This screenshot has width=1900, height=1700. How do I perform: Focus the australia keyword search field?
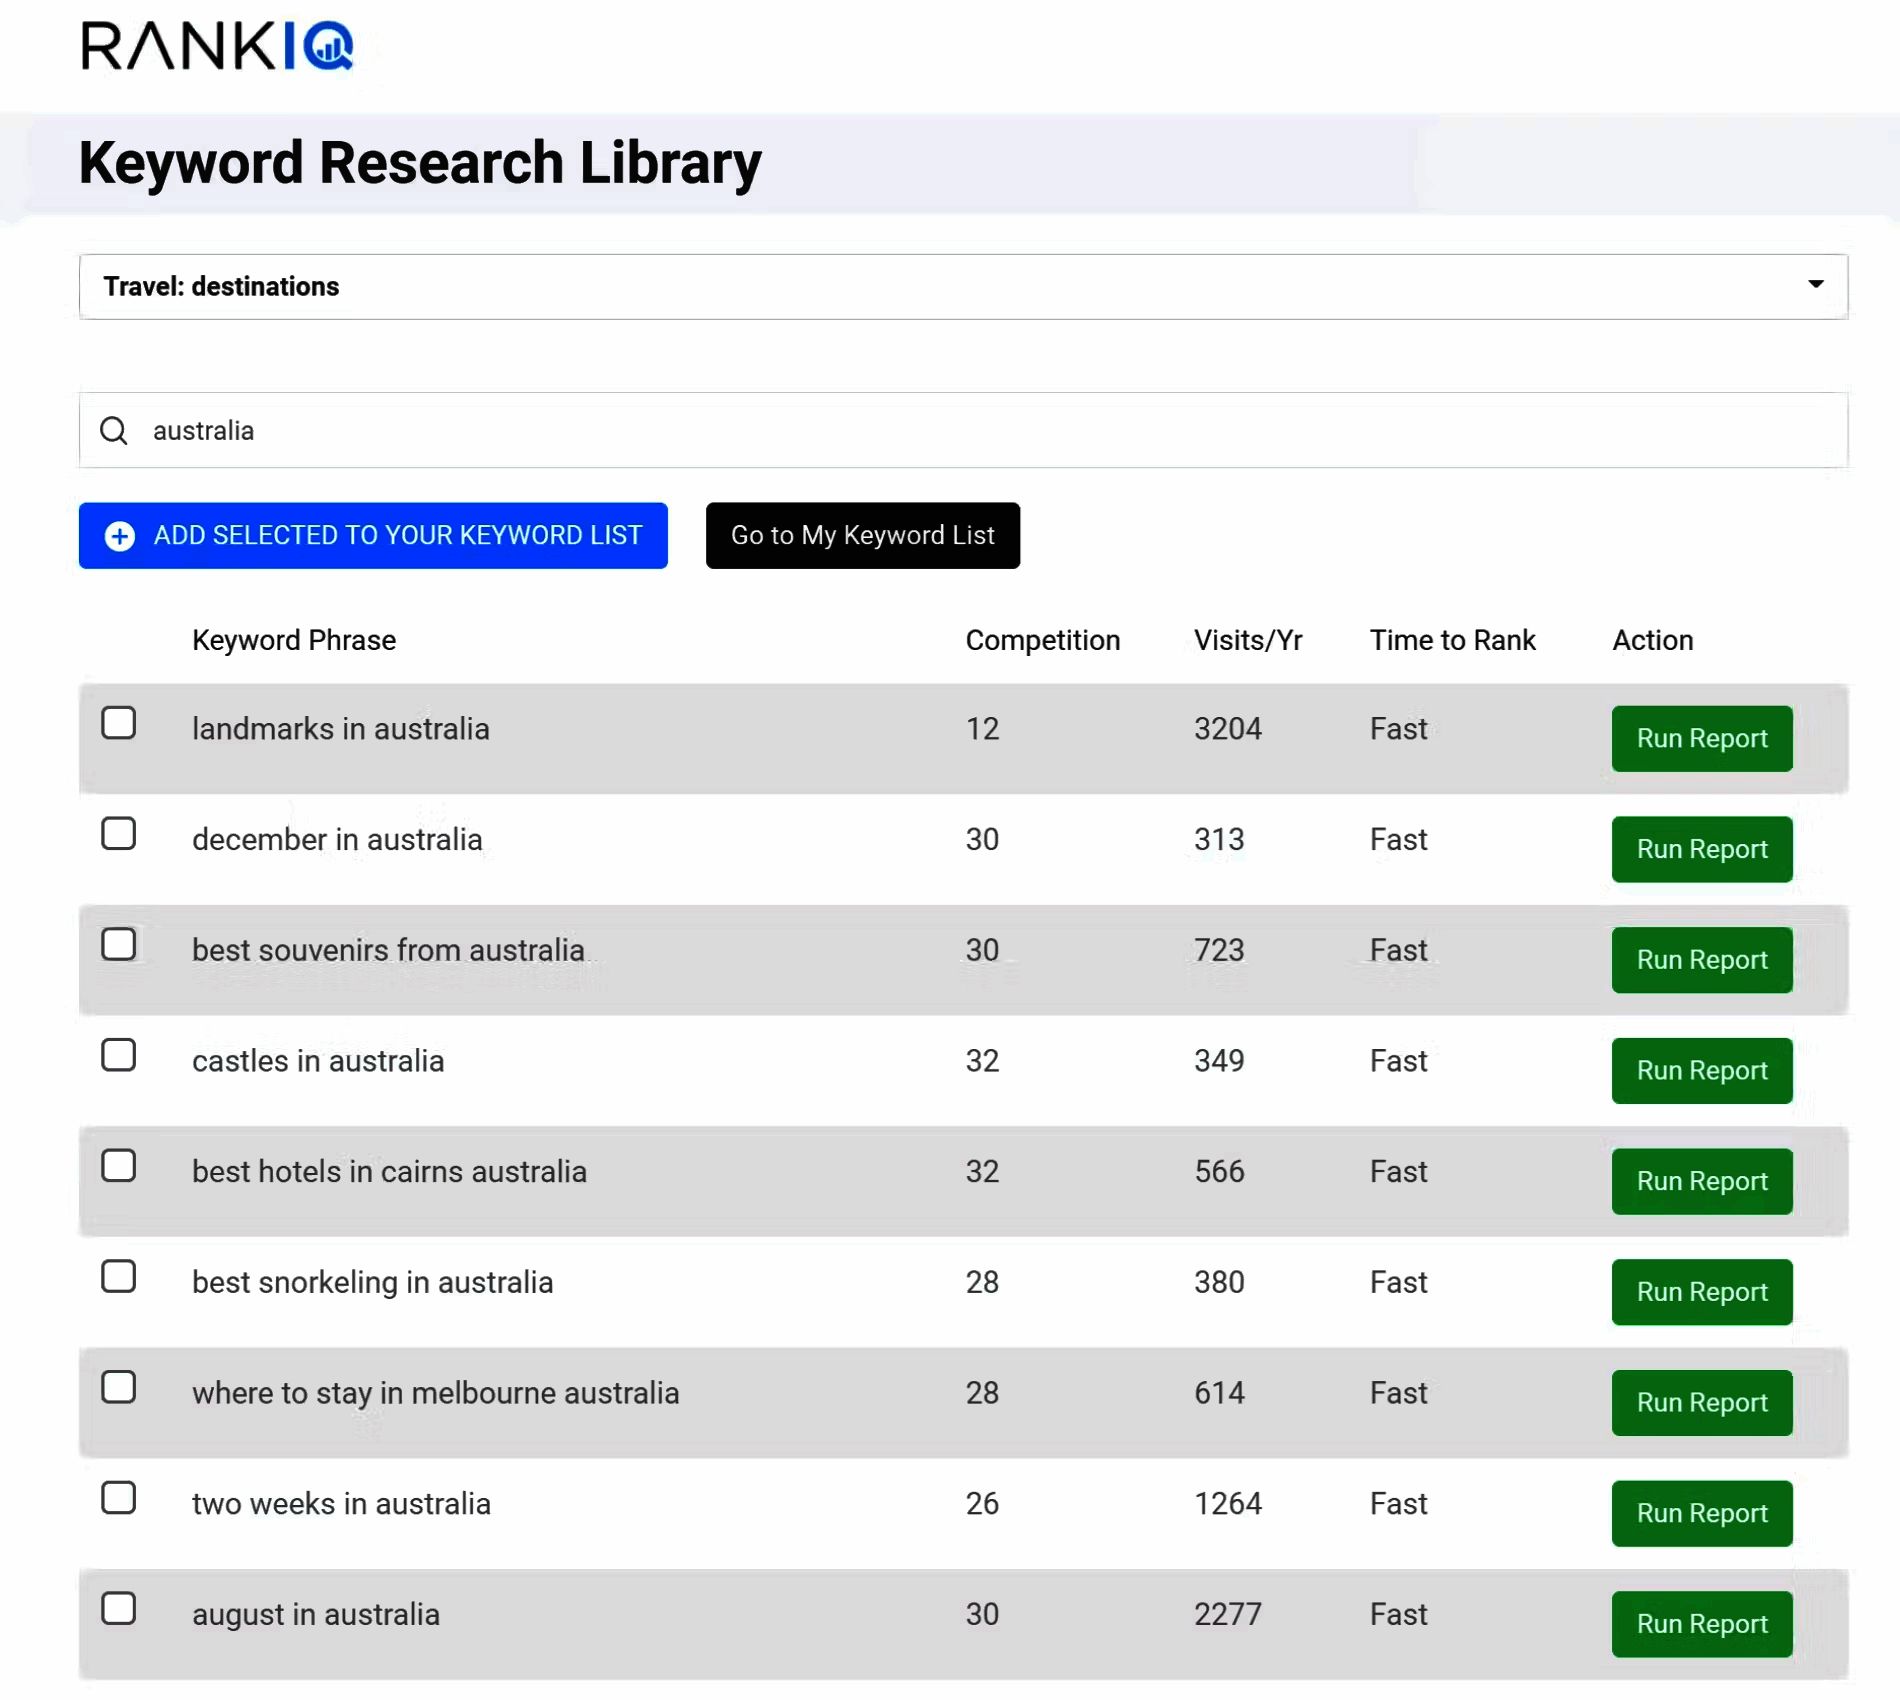tap(980, 431)
